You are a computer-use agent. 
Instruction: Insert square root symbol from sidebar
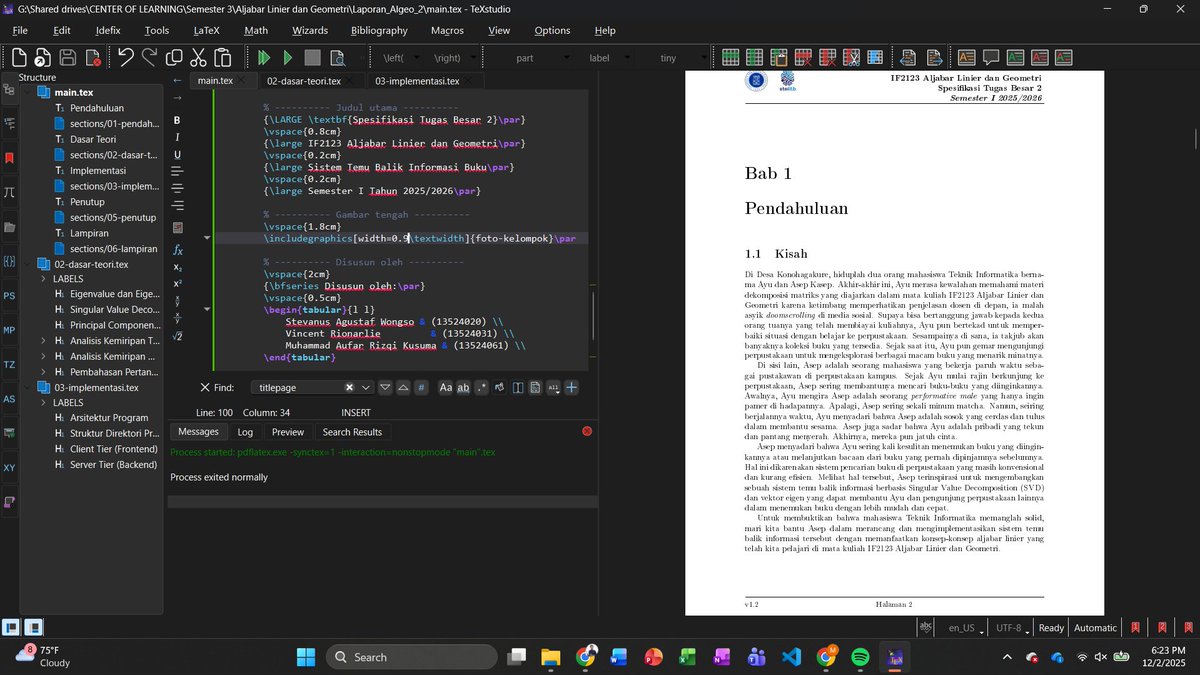pyautogui.click(x=177, y=336)
